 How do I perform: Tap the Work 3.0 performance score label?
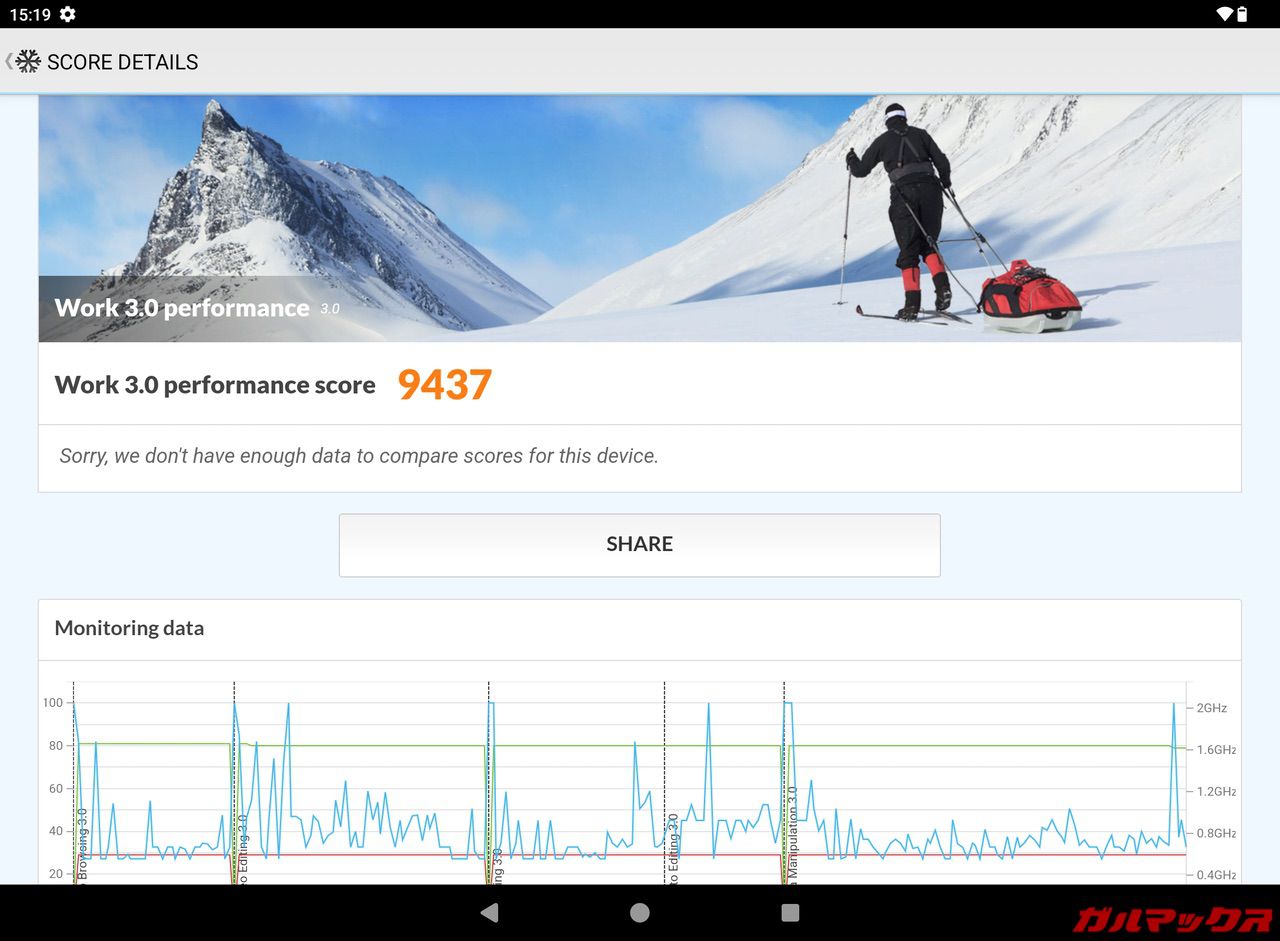215,385
